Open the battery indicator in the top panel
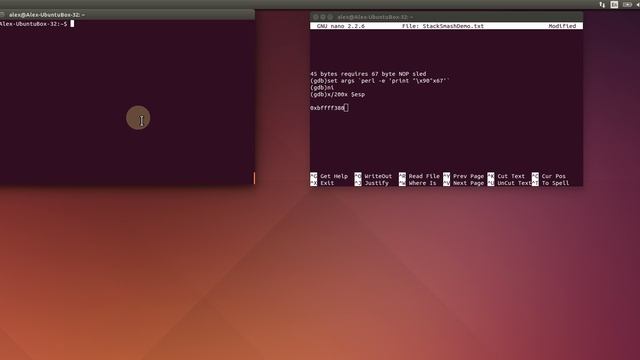Viewport: 640px width, 360px height. (x=627, y=4)
